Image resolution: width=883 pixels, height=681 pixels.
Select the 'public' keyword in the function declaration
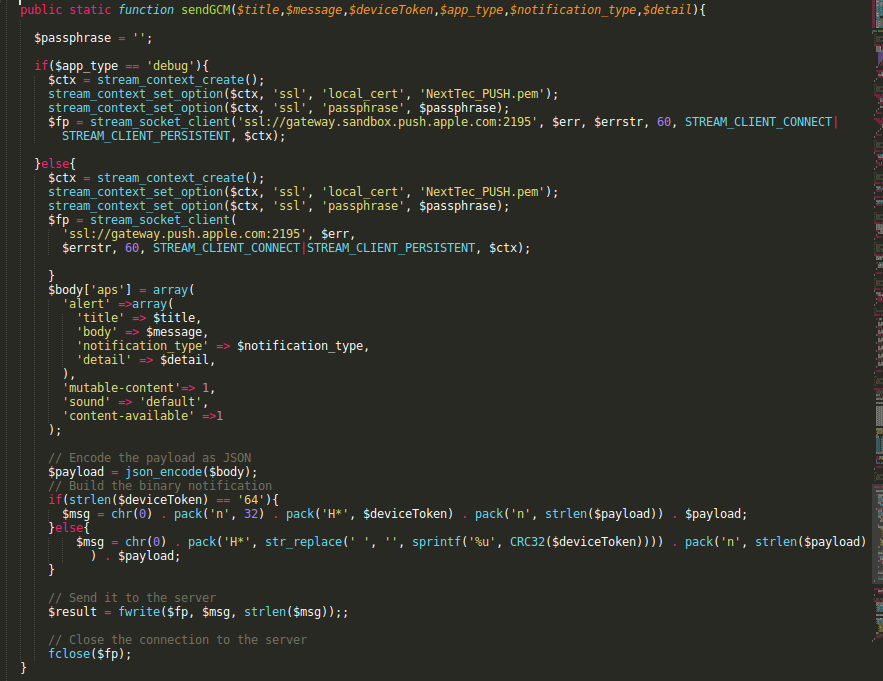(x=41, y=10)
